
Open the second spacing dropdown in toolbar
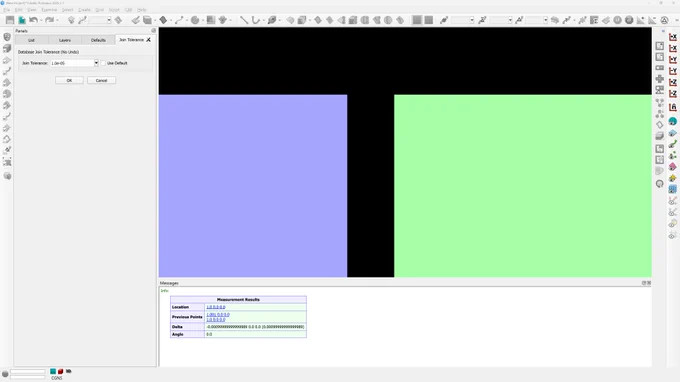point(510,20)
